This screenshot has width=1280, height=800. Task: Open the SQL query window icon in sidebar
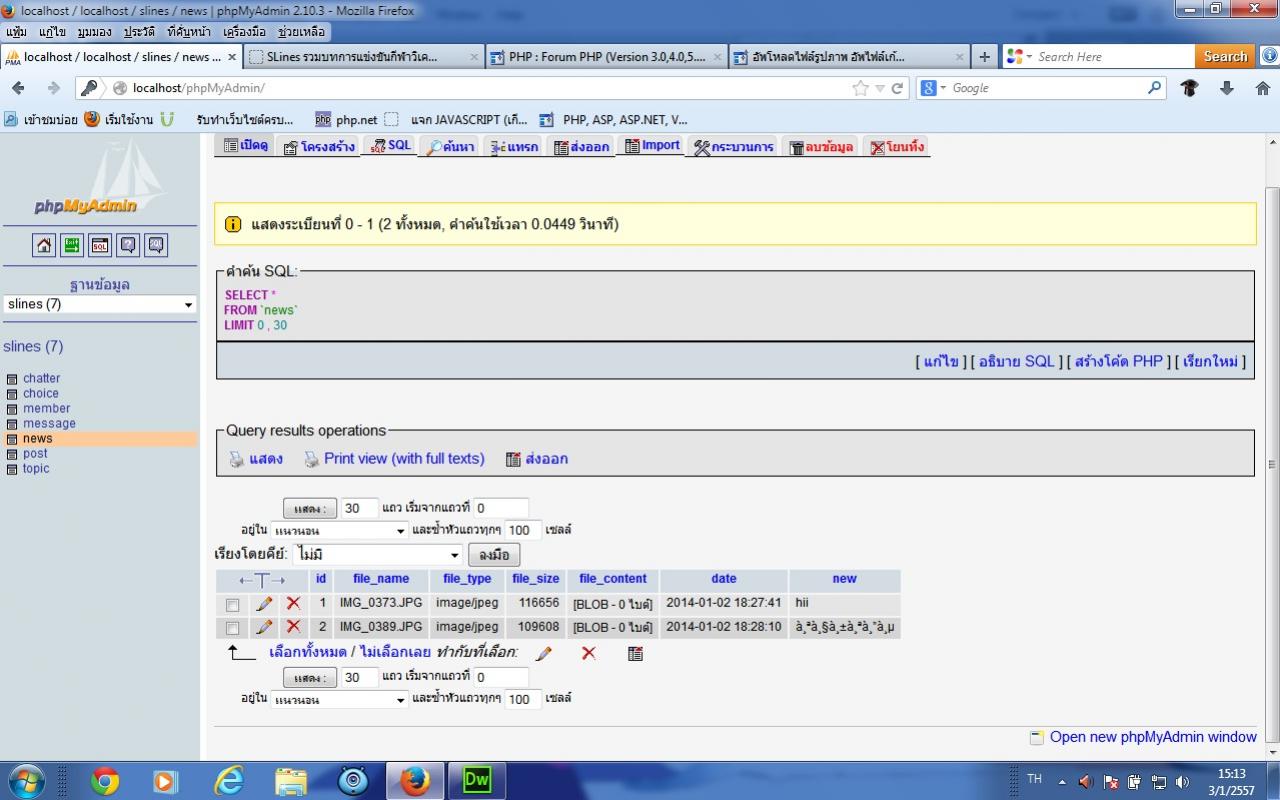coord(100,245)
